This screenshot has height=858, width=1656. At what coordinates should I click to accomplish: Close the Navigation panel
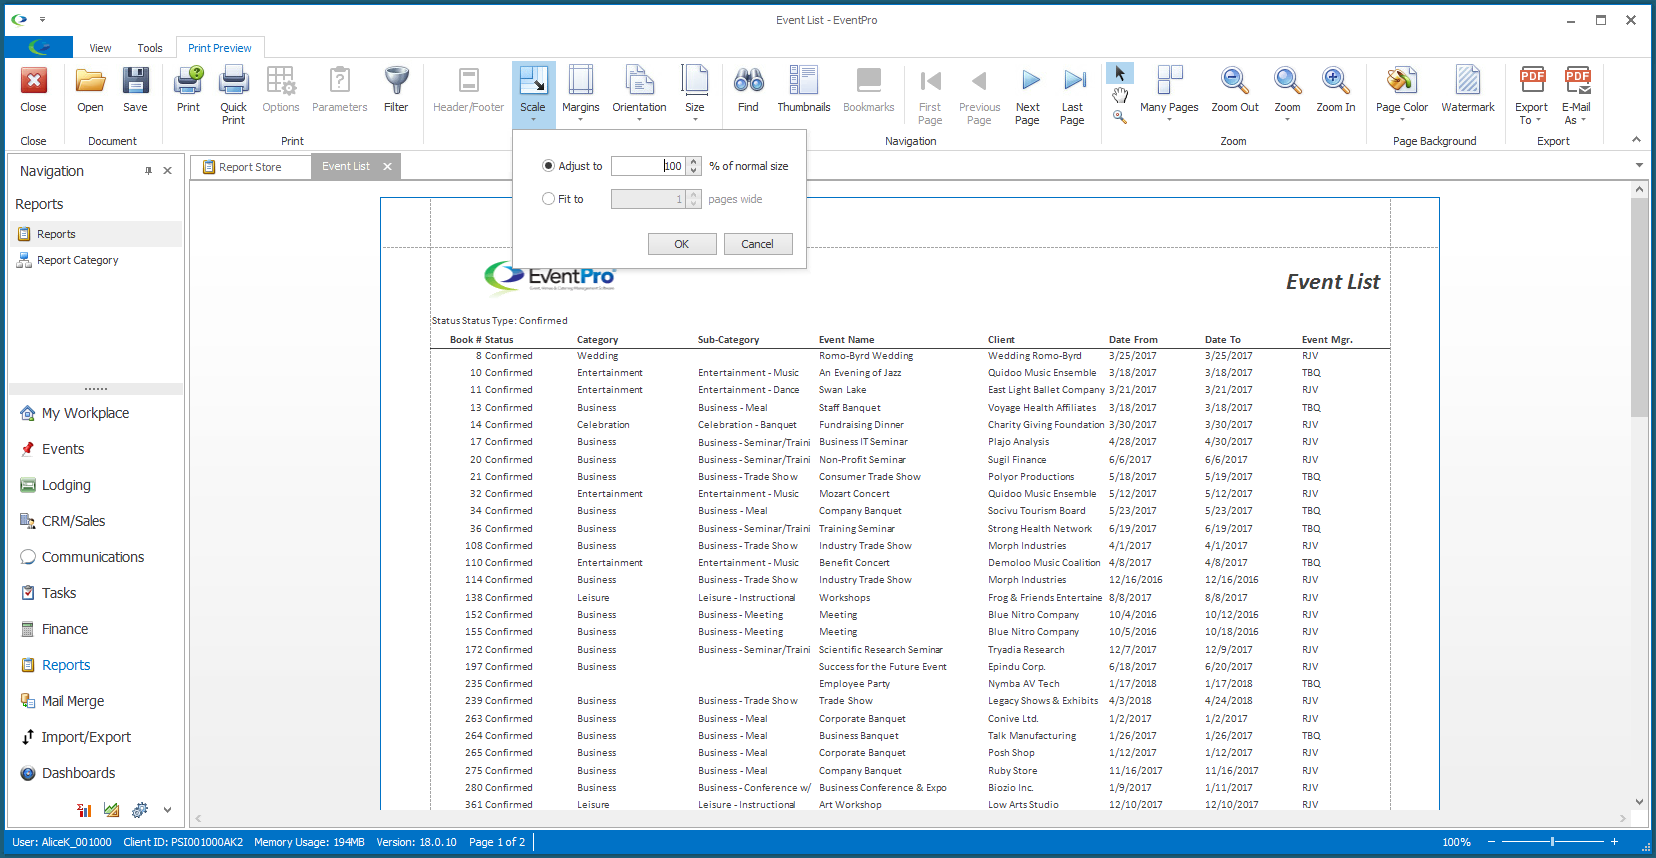[167, 171]
